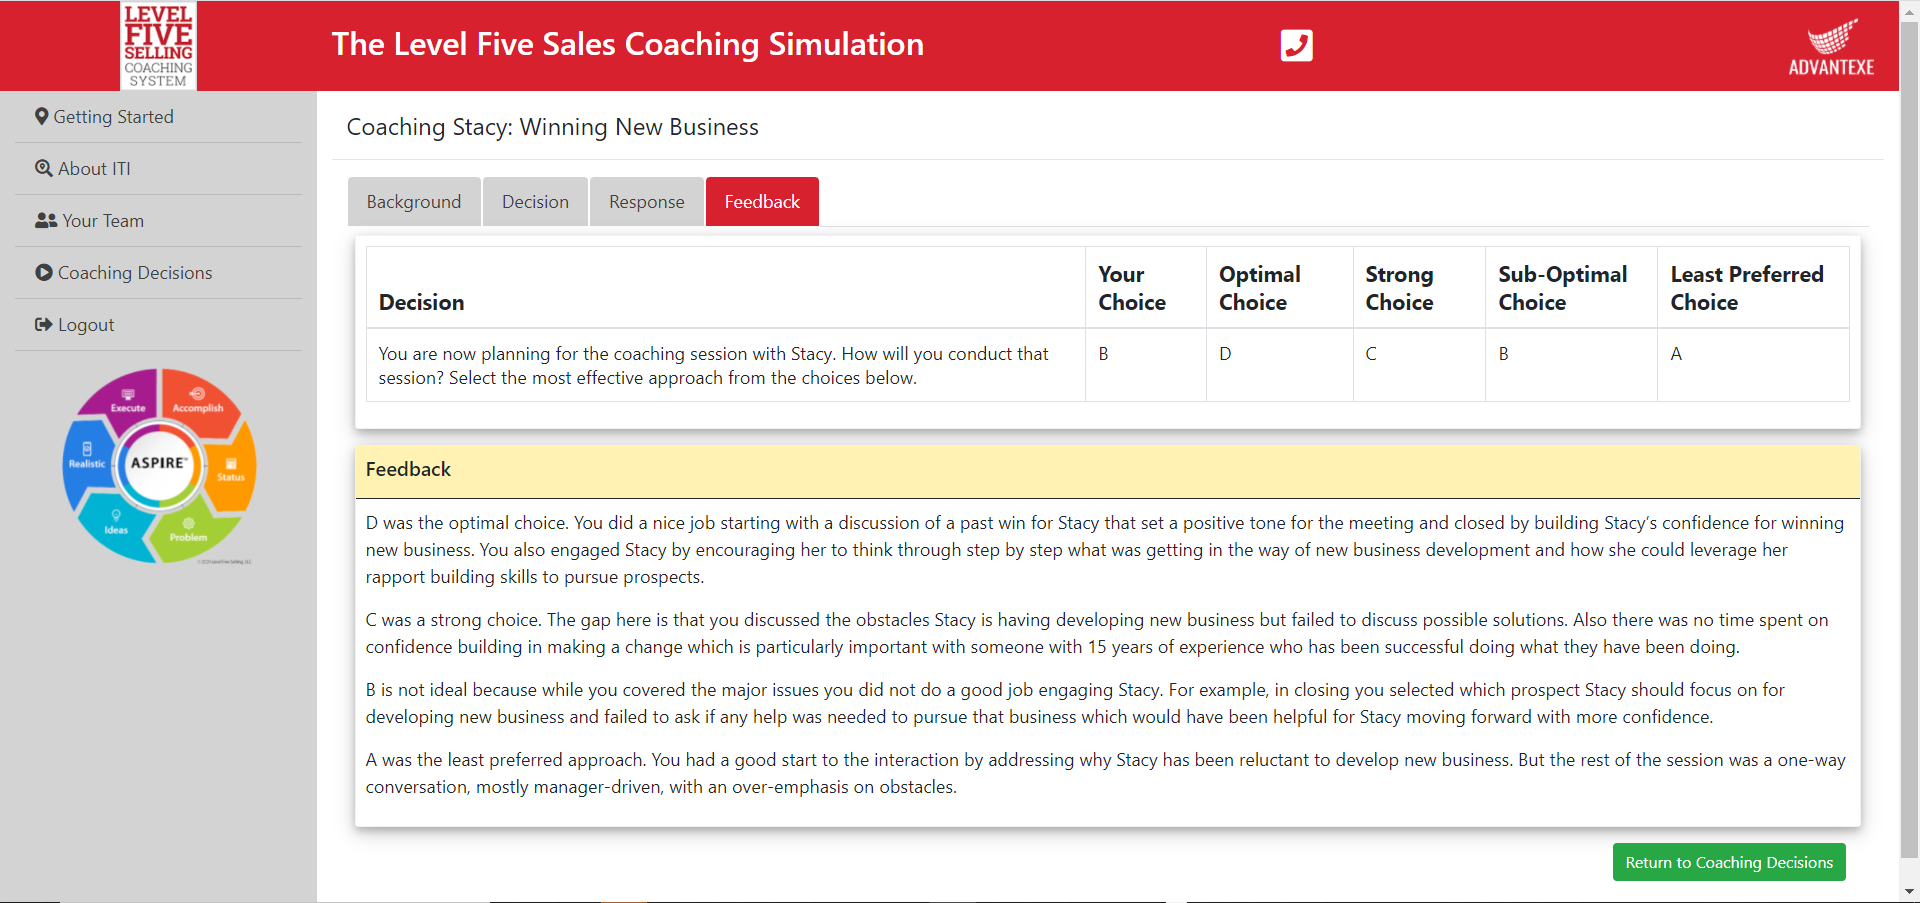Click the Logout arrow icon

(x=44, y=324)
